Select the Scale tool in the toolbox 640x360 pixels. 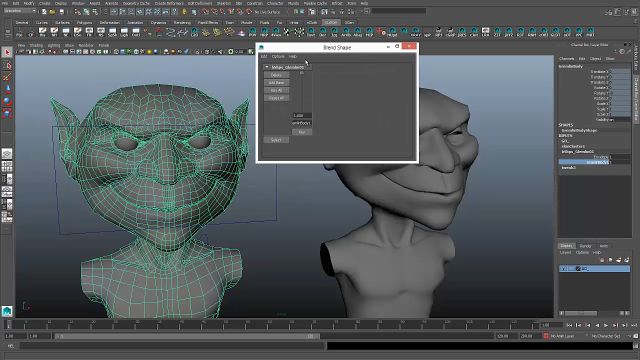(x=7, y=113)
